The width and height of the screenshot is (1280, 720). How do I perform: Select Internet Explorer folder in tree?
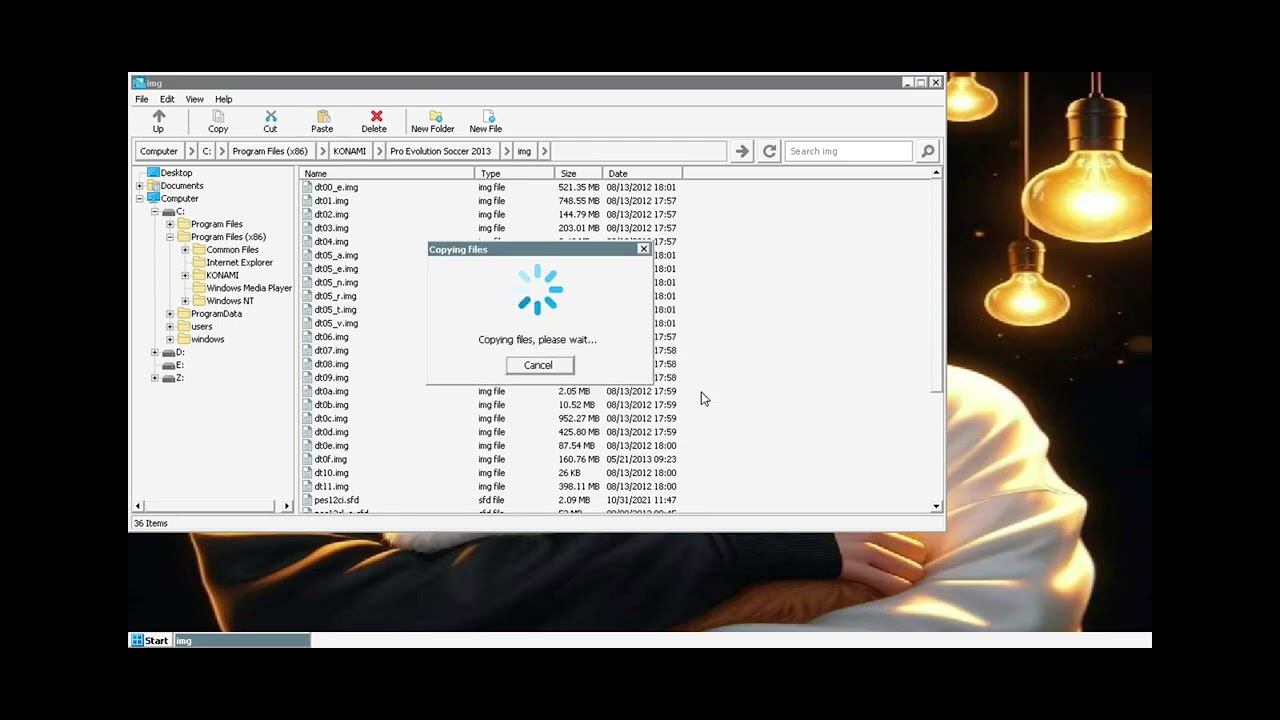coord(239,263)
